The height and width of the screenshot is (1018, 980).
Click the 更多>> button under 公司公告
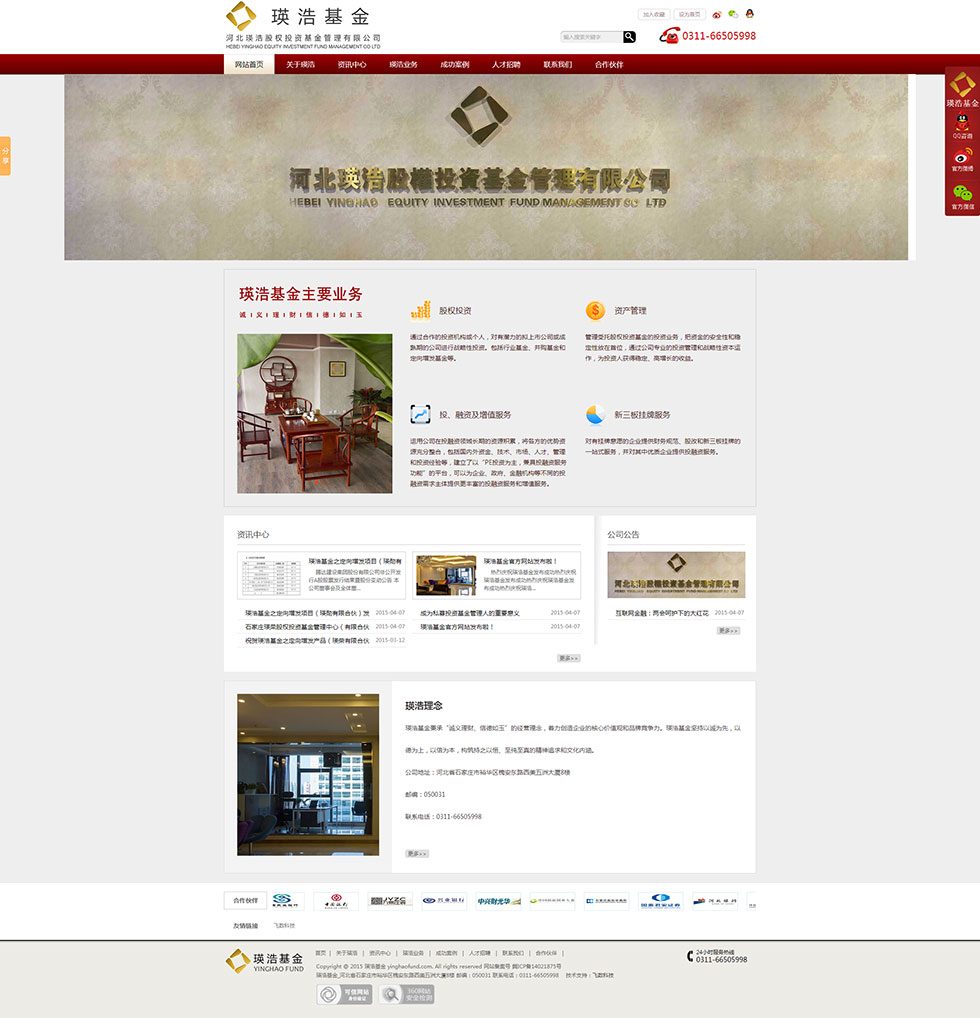coord(729,630)
